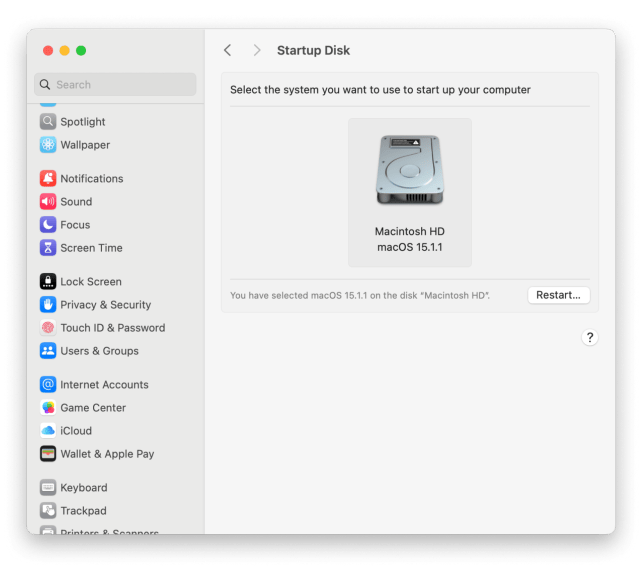Select Lock Screen label in sidebar
This screenshot has width=639, height=573.
click(91, 282)
